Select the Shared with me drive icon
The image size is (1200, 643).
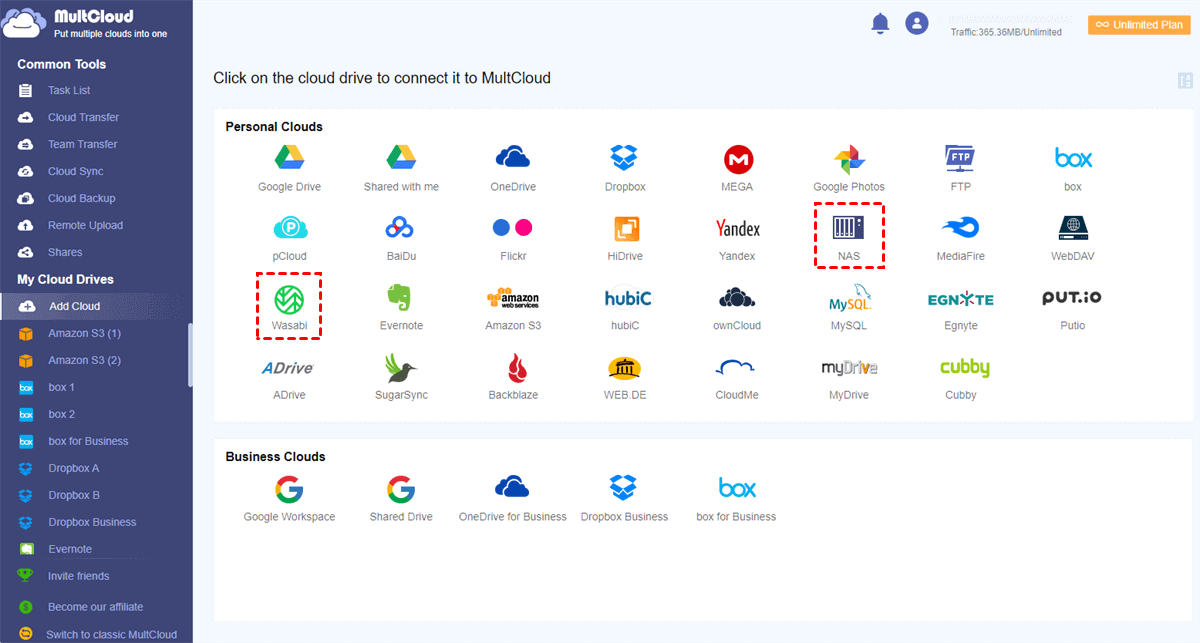point(401,158)
